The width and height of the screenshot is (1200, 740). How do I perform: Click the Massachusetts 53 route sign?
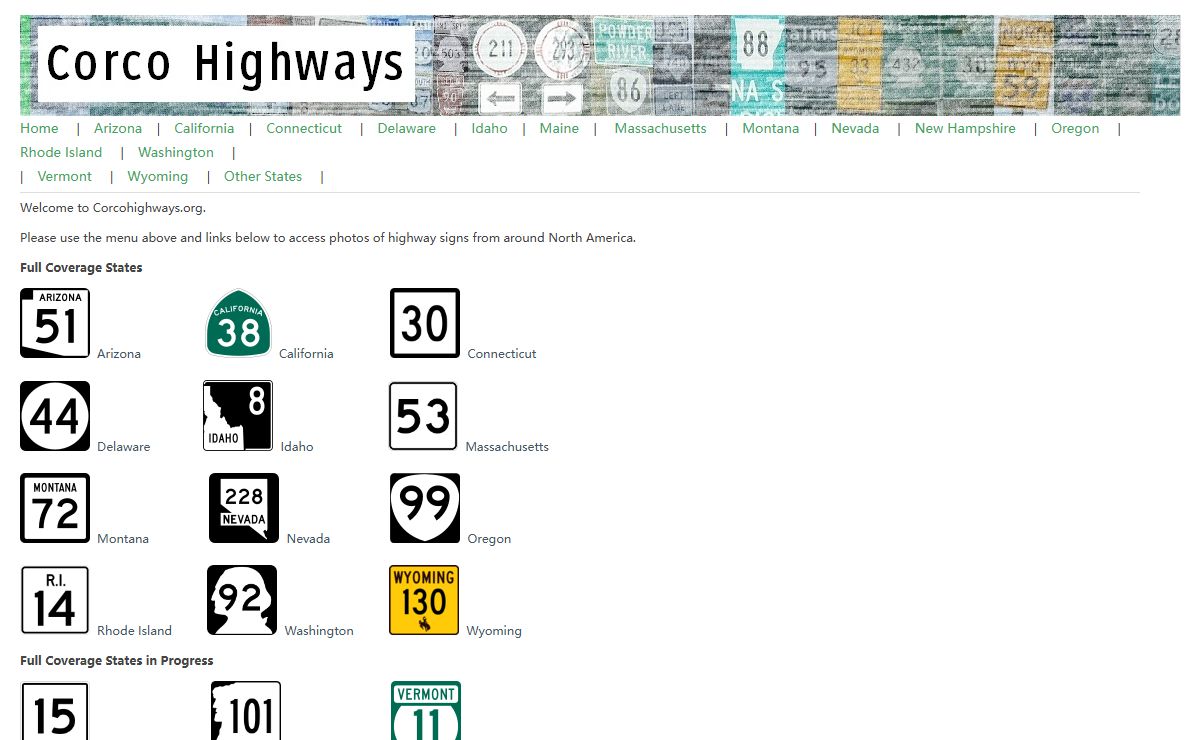click(x=423, y=416)
